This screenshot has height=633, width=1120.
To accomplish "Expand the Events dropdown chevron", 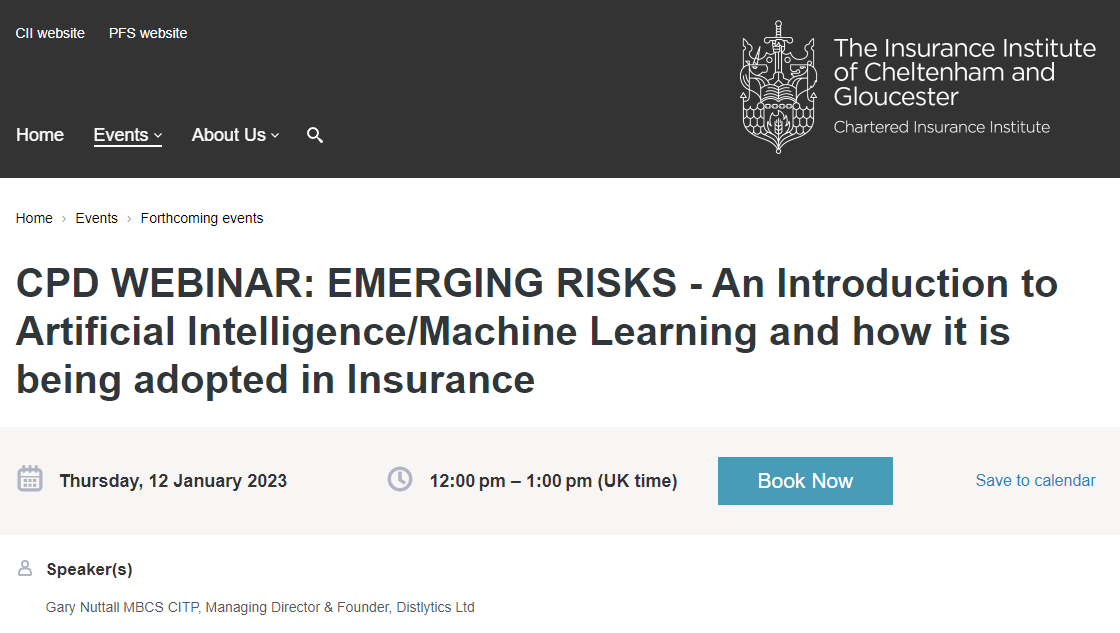I will click(158, 136).
